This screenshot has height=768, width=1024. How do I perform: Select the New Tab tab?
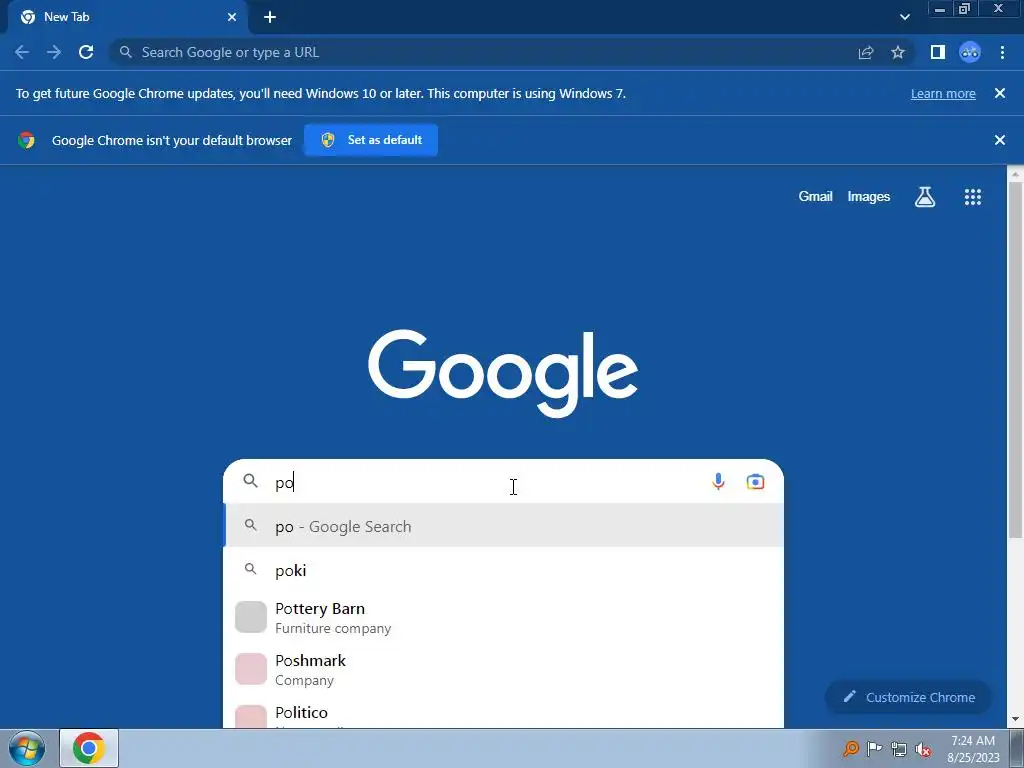[x=127, y=17]
